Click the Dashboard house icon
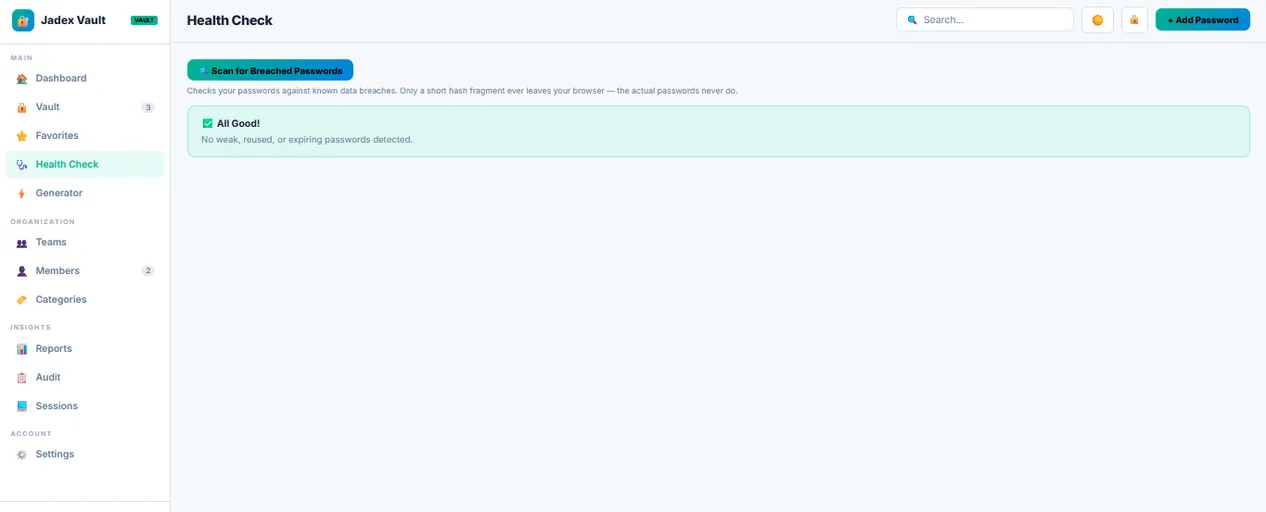Image resolution: width=1266 pixels, height=512 pixels. pos(22,78)
